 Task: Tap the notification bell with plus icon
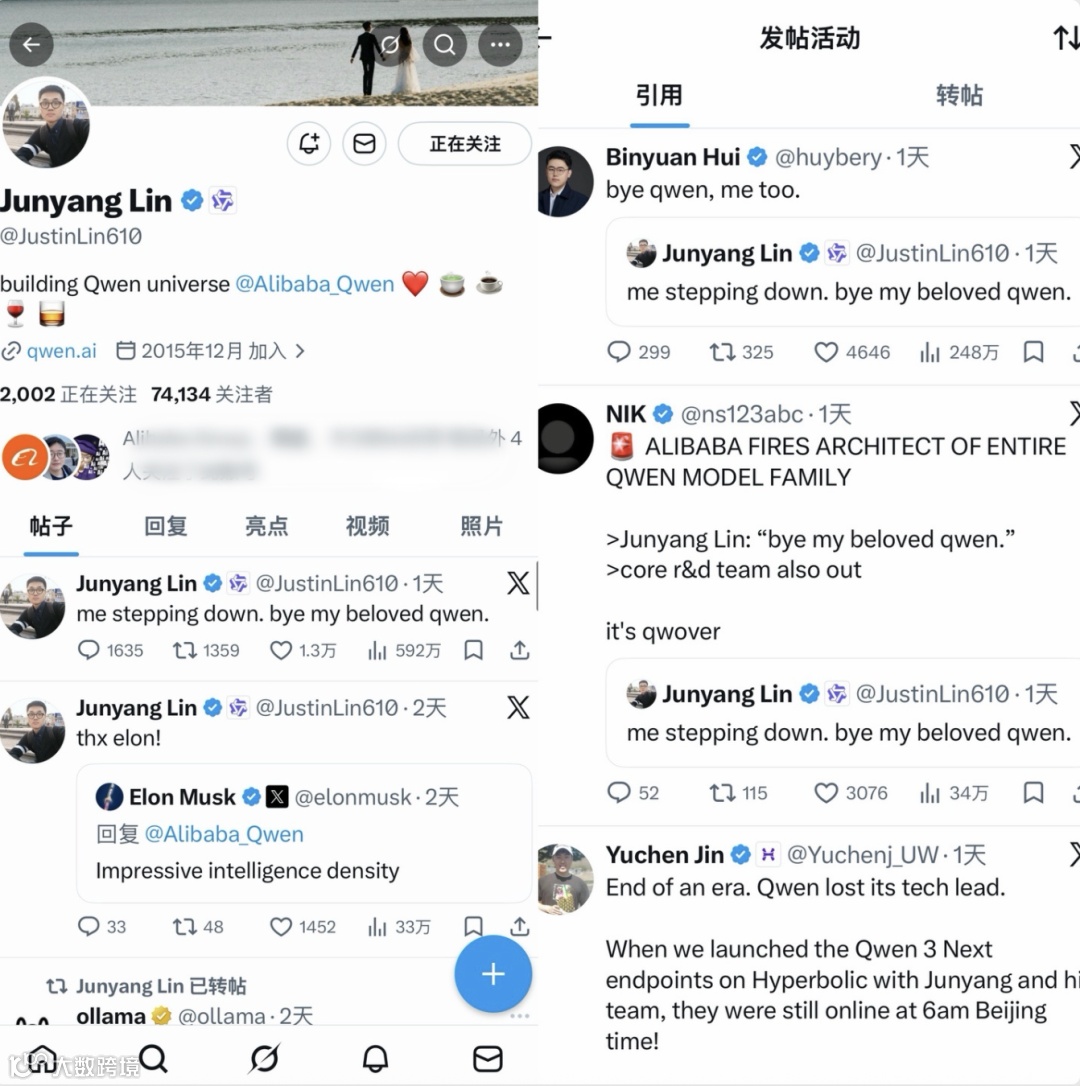(309, 143)
